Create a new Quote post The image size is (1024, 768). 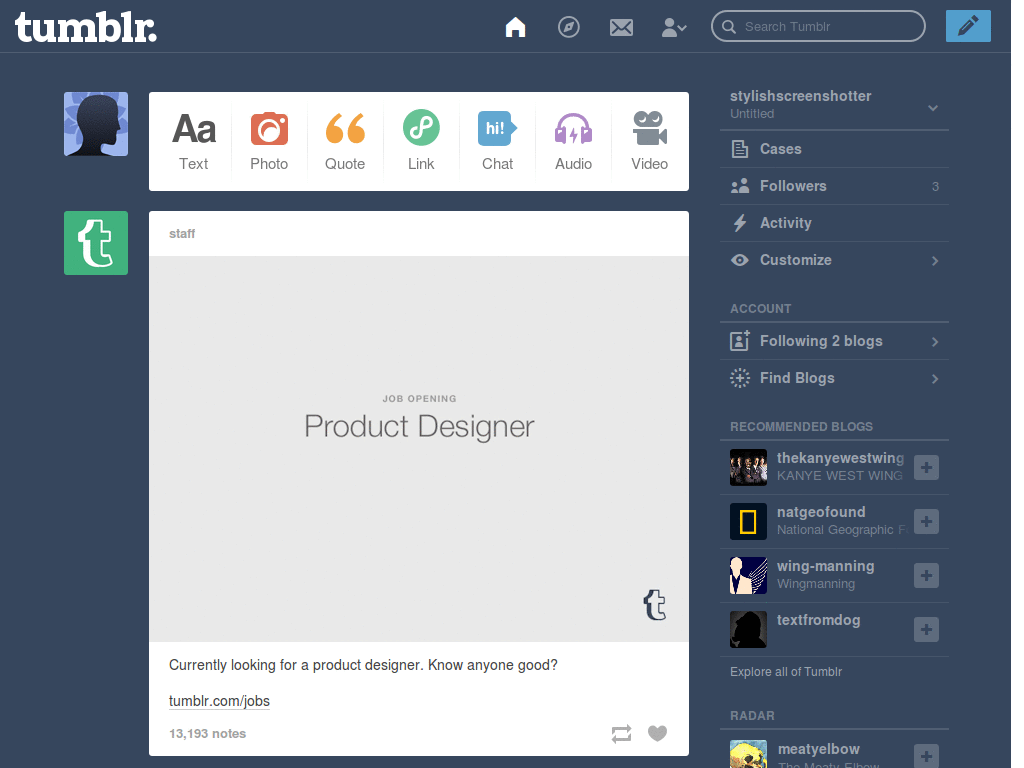pyautogui.click(x=345, y=141)
